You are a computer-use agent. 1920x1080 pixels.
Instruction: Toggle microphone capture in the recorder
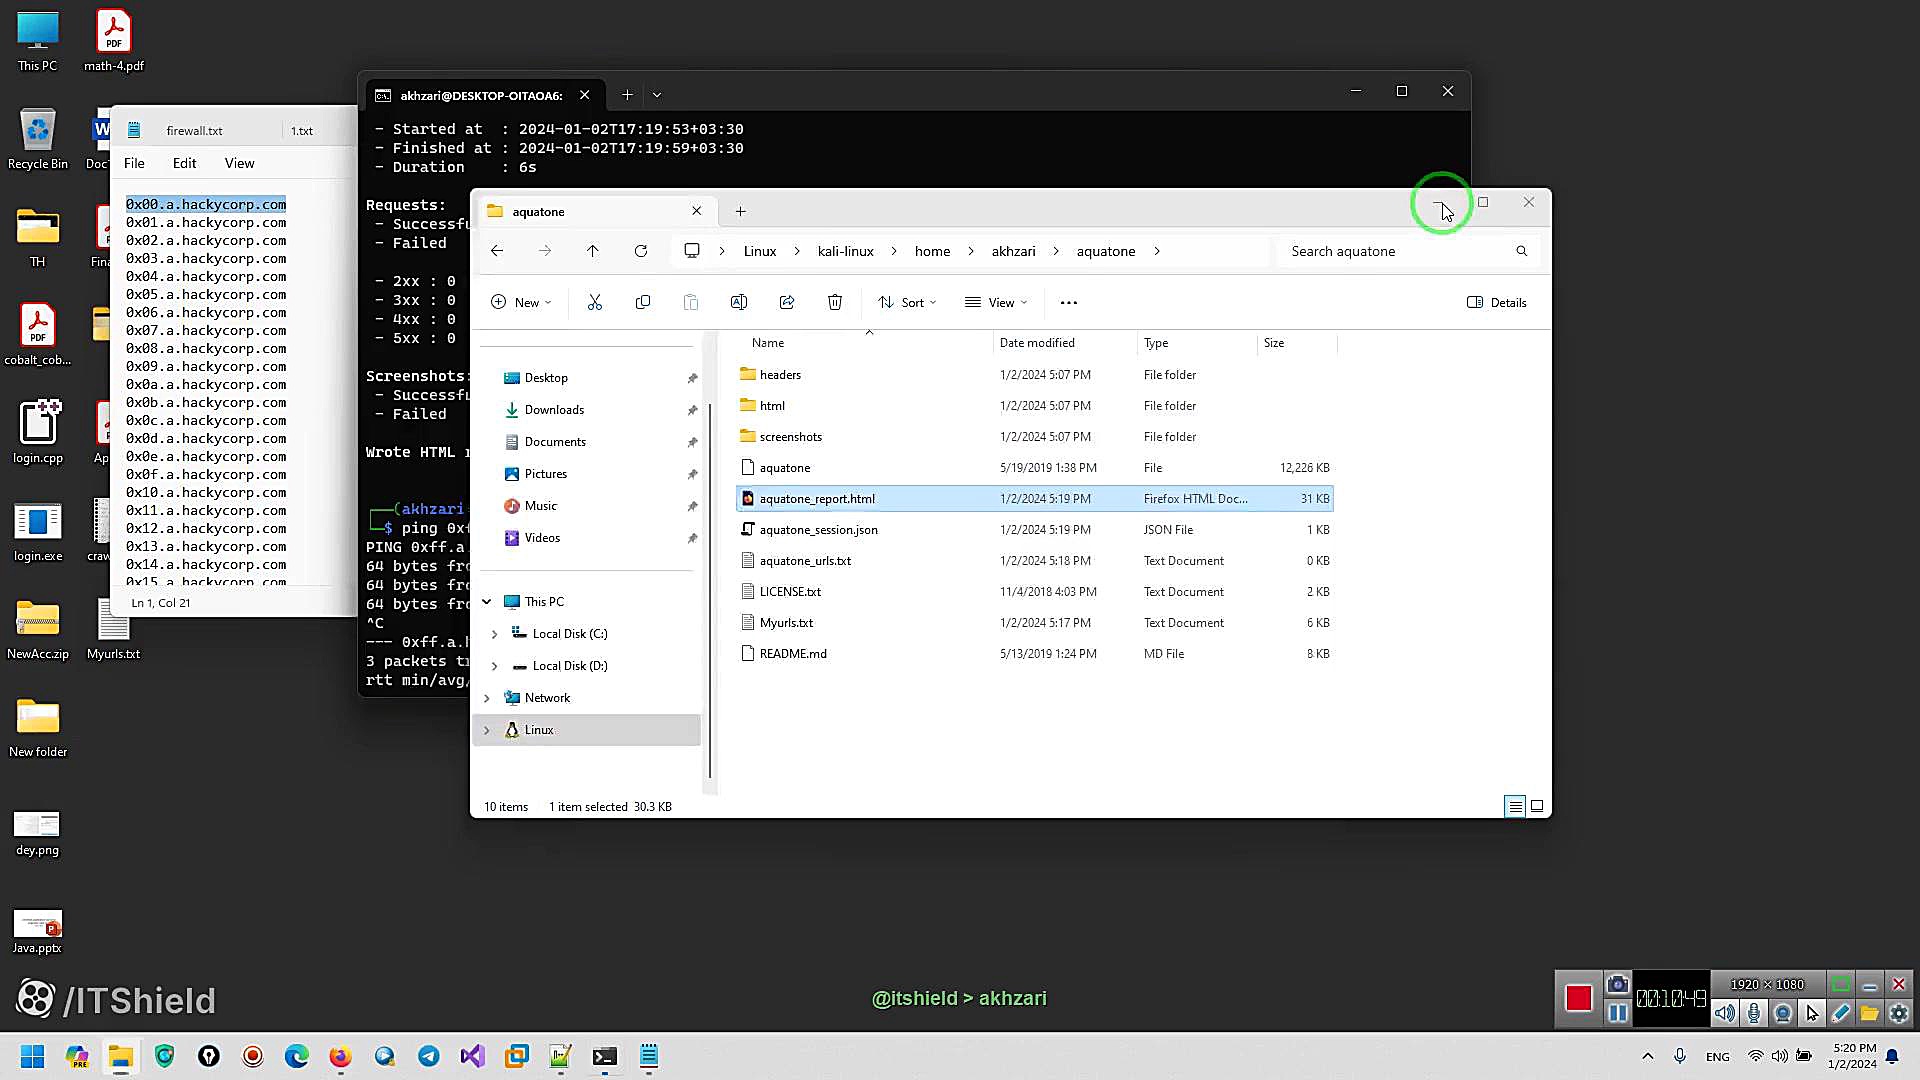click(x=1754, y=1014)
